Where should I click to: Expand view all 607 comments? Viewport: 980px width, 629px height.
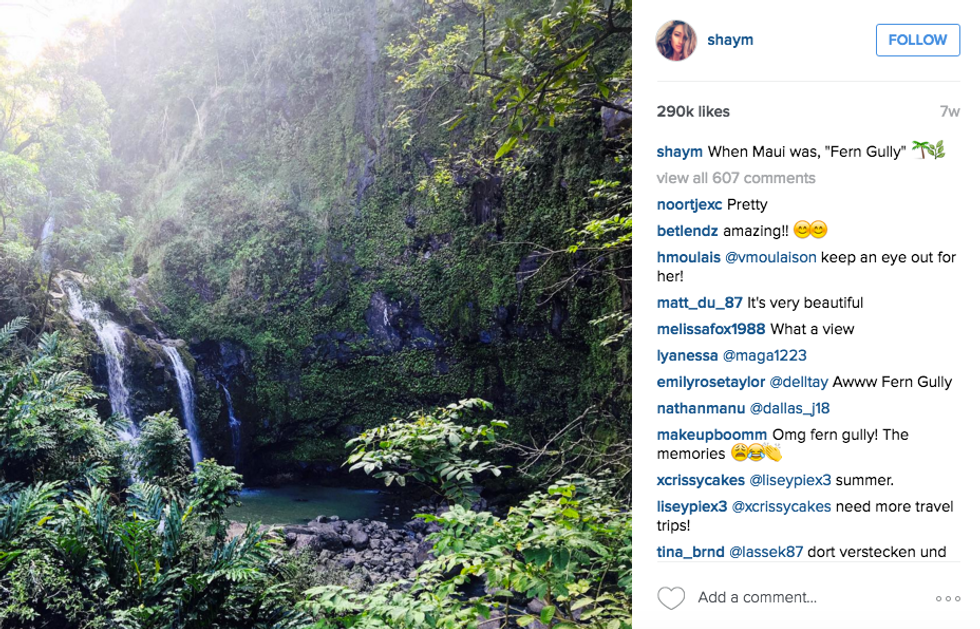[736, 178]
